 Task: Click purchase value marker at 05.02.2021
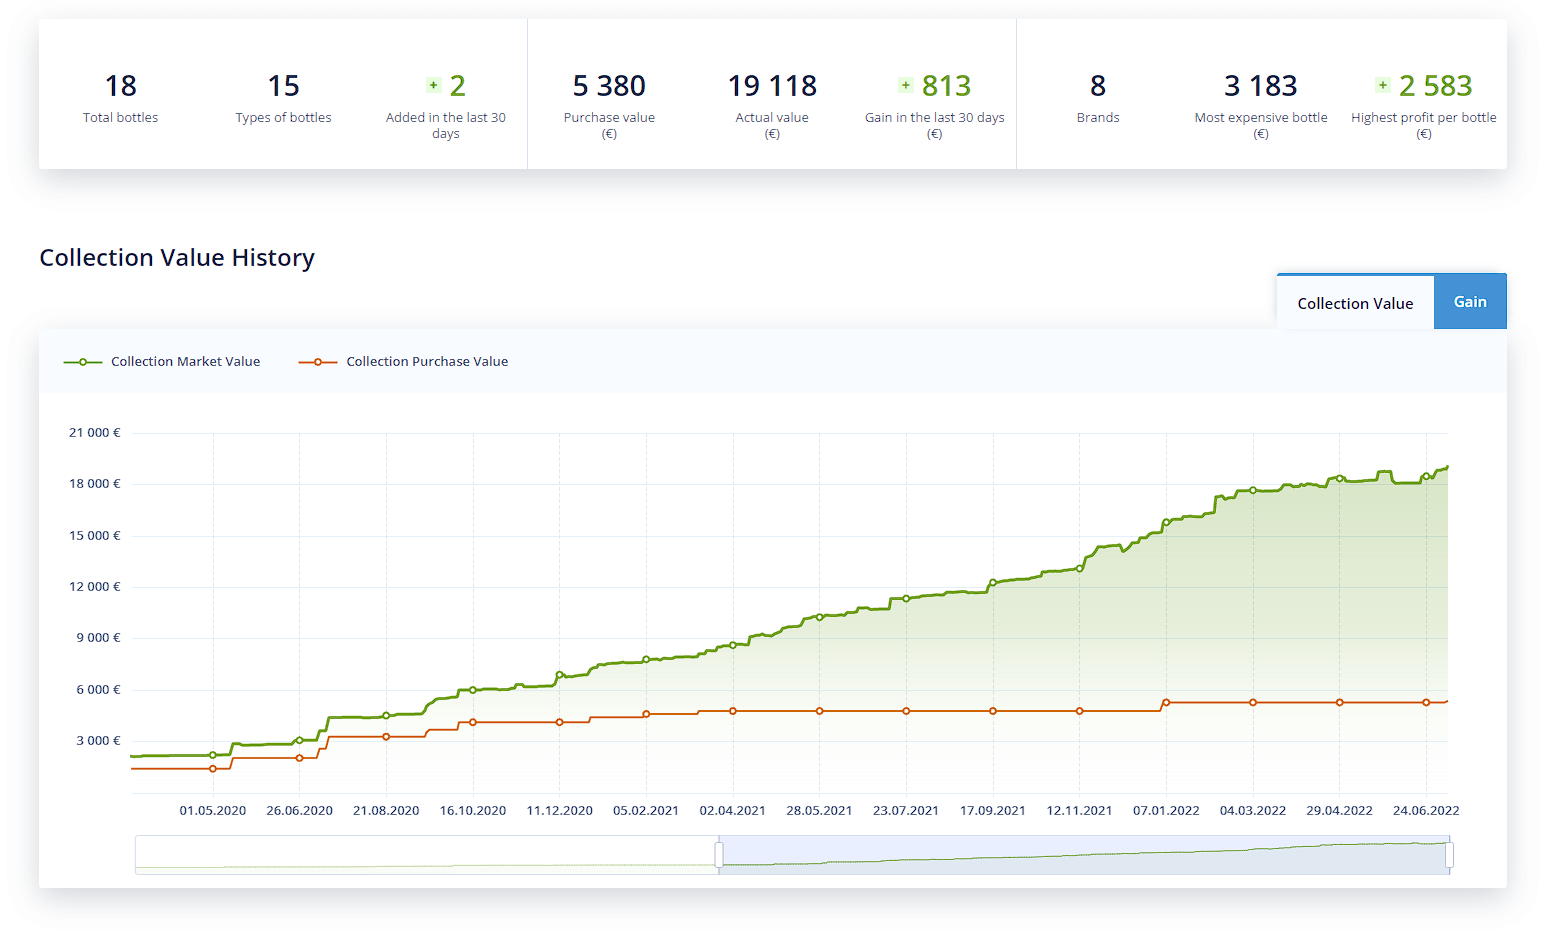[x=646, y=714]
